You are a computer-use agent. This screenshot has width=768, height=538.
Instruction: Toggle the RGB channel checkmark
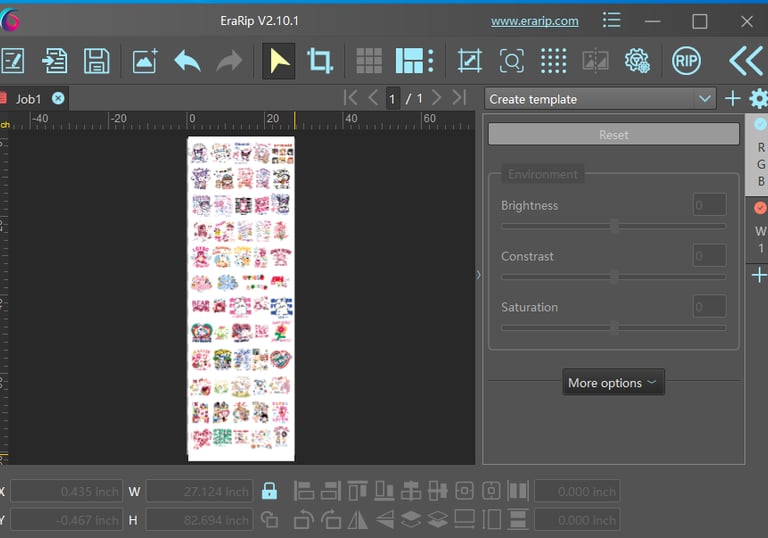(x=760, y=125)
